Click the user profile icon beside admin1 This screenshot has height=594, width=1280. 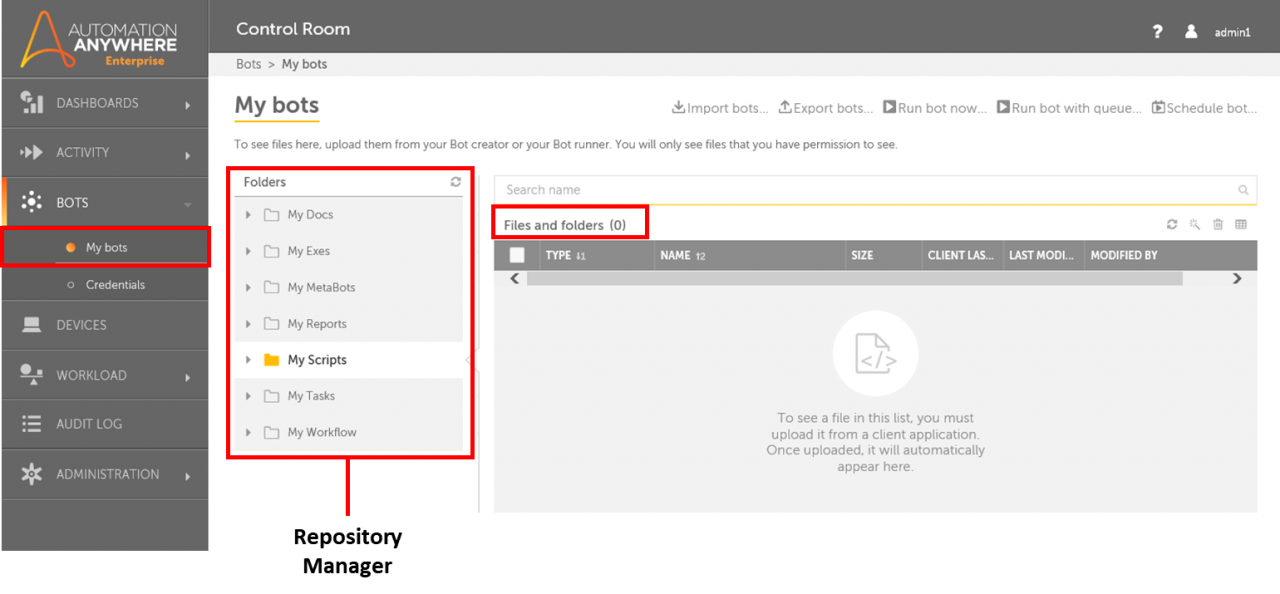[1191, 32]
